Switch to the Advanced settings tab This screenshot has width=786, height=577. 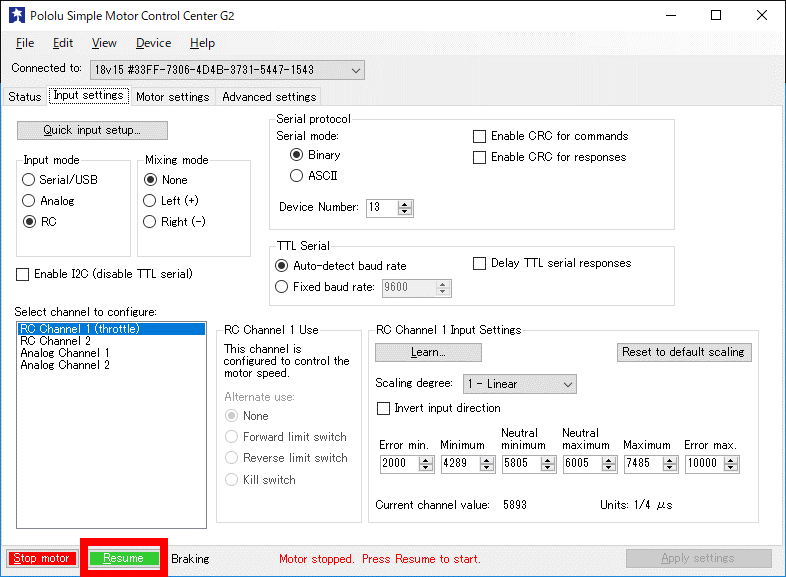(x=269, y=97)
